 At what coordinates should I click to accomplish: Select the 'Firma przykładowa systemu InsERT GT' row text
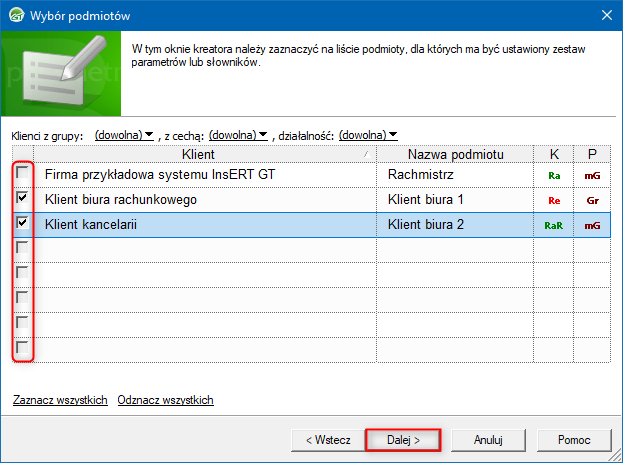coord(160,174)
